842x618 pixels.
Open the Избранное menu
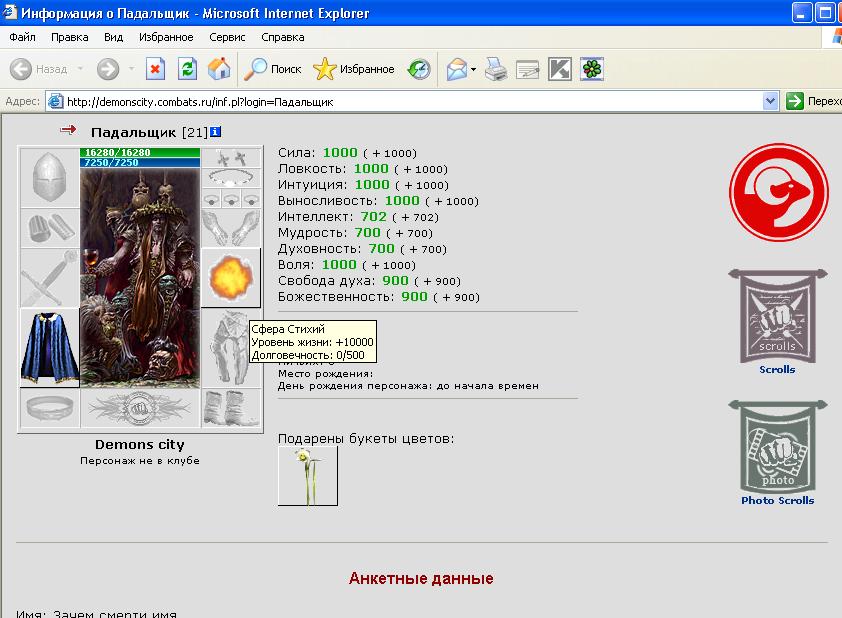pos(166,37)
